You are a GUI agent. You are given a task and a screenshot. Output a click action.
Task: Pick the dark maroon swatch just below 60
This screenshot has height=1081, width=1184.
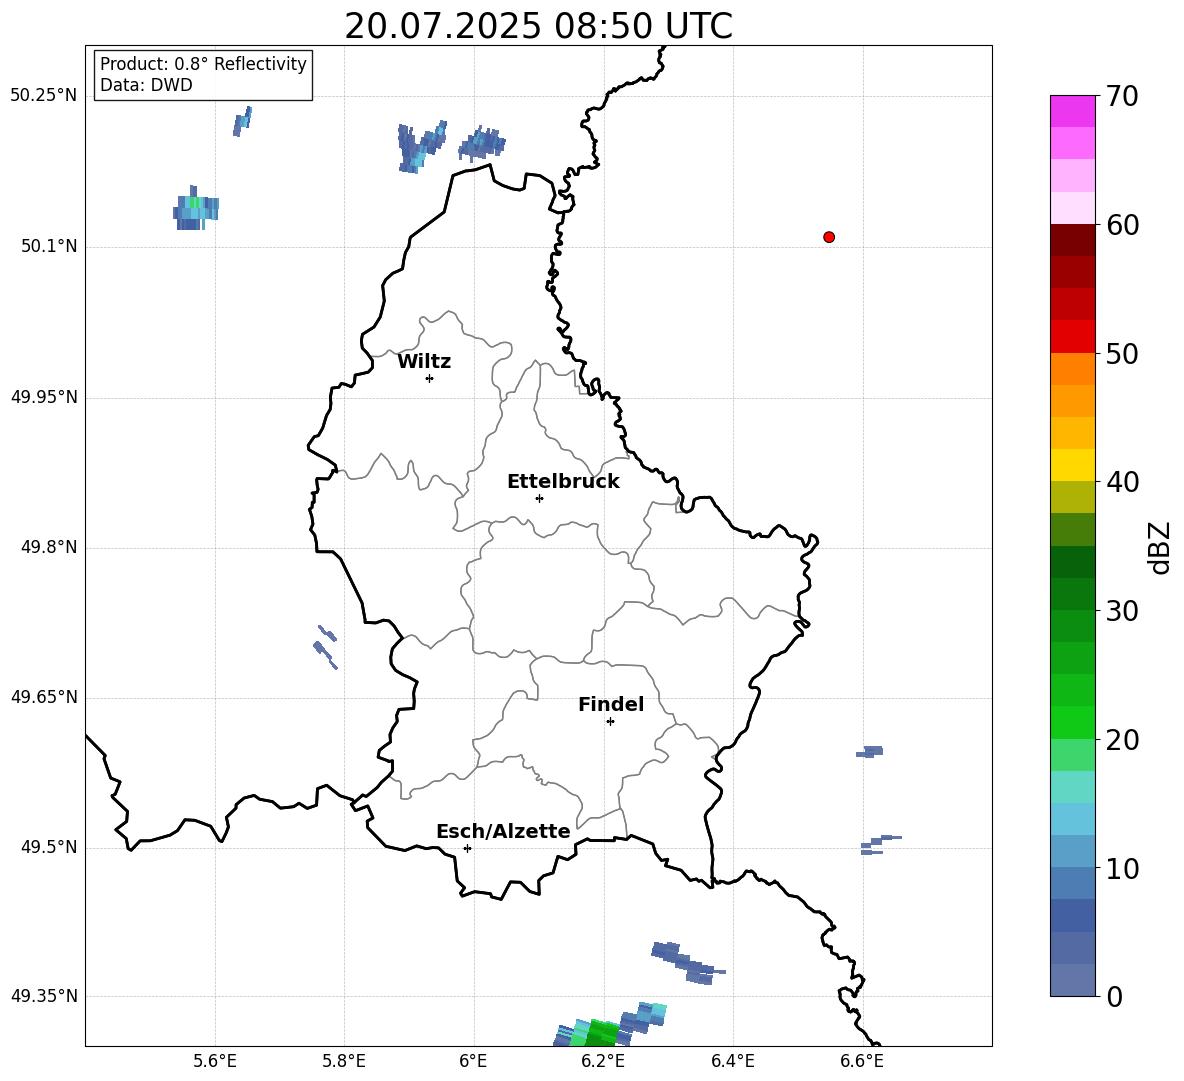pyautogui.click(x=1072, y=240)
